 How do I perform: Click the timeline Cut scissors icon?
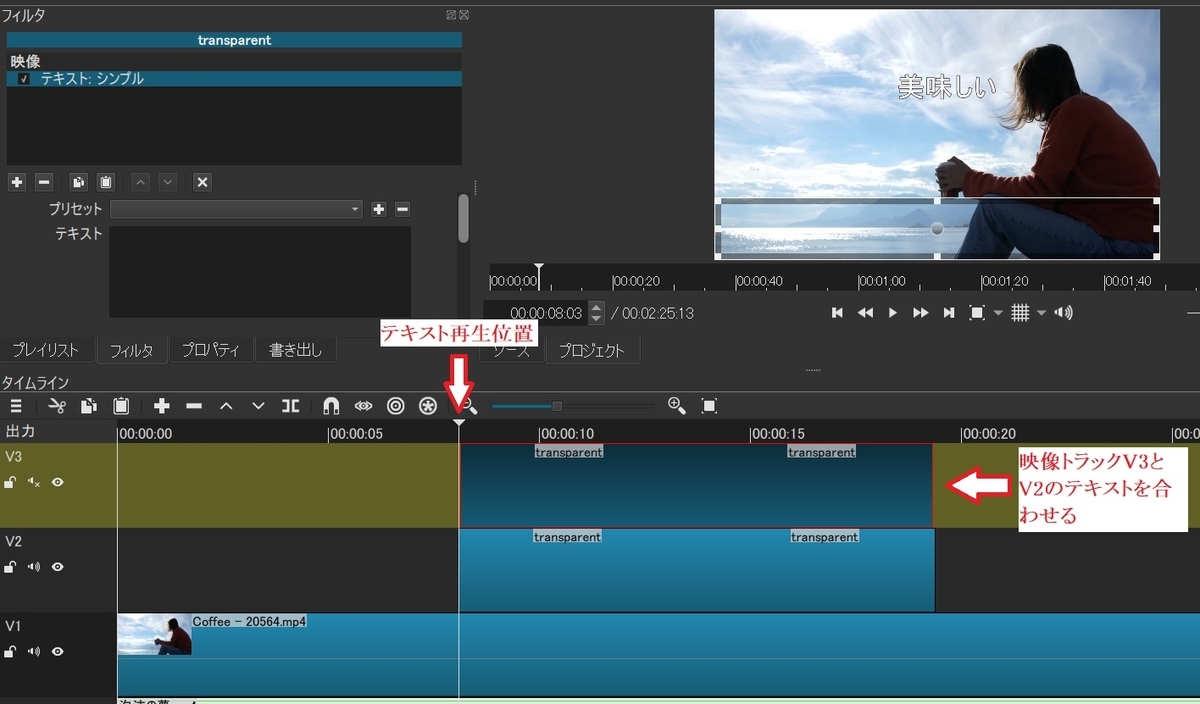click(57, 406)
